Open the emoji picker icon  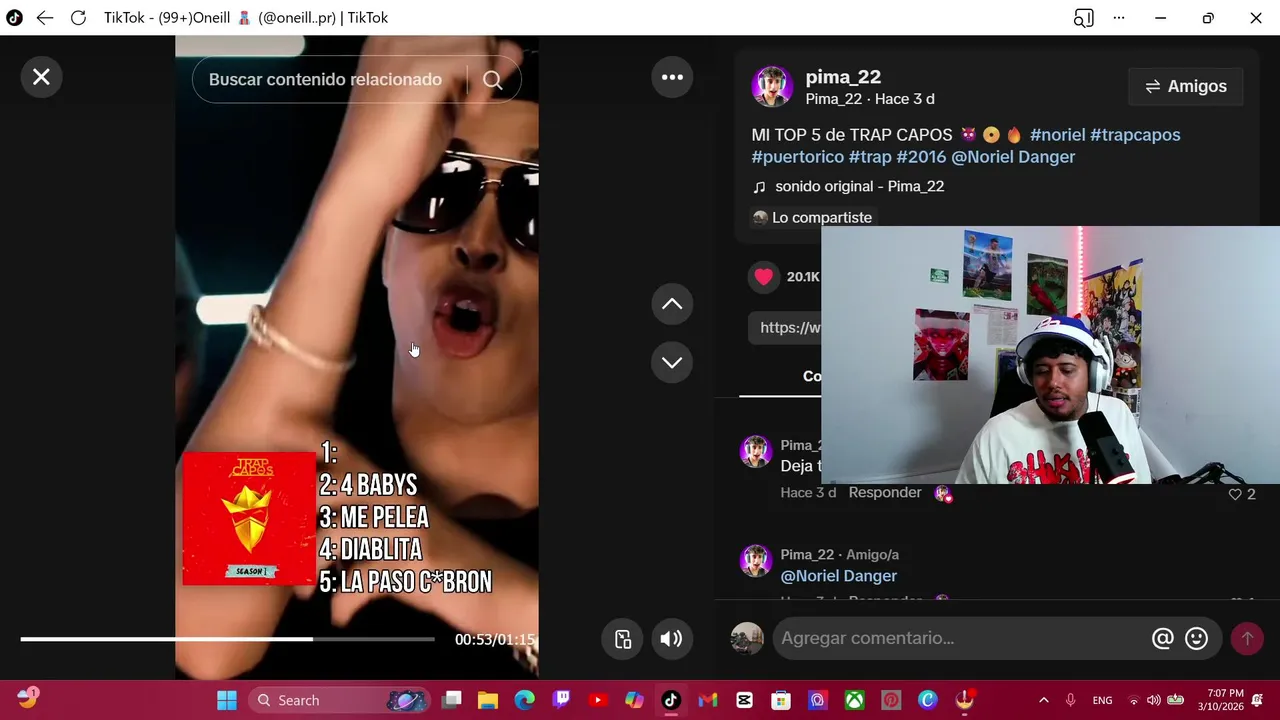point(1196,639)
